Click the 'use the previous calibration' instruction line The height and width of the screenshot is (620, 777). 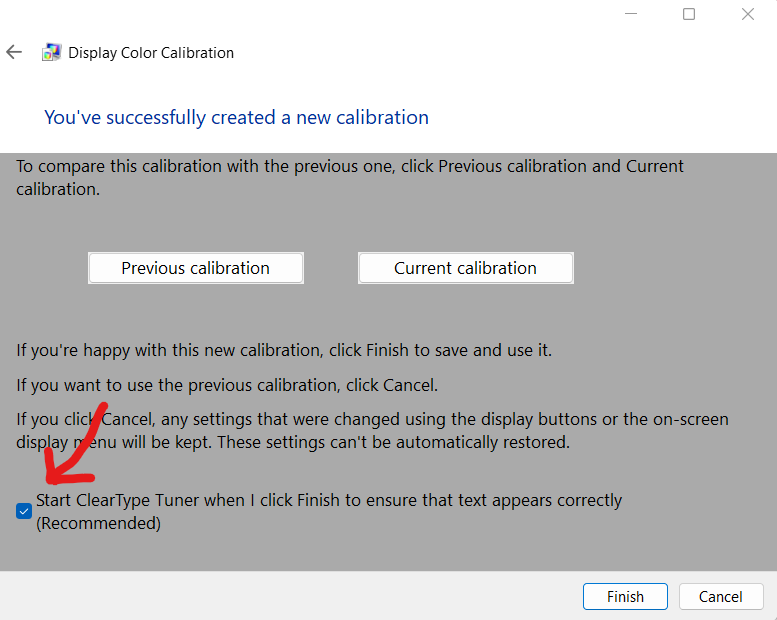click(x=227, y=384)
